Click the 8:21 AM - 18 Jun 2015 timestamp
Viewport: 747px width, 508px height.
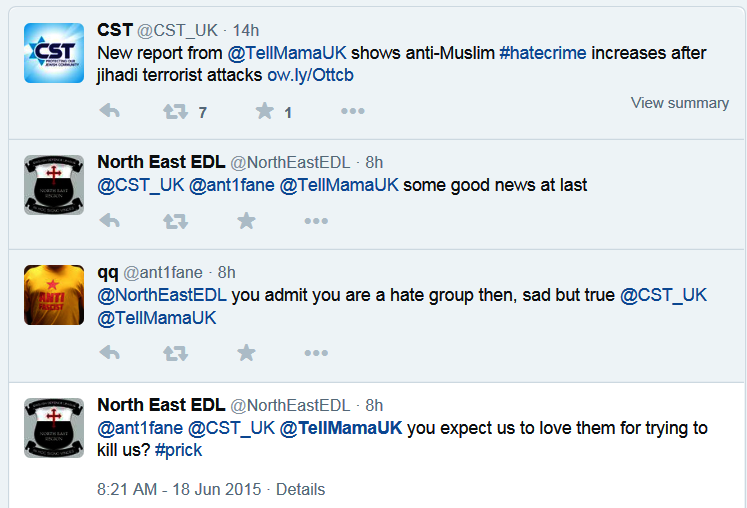tap(179, 490)
